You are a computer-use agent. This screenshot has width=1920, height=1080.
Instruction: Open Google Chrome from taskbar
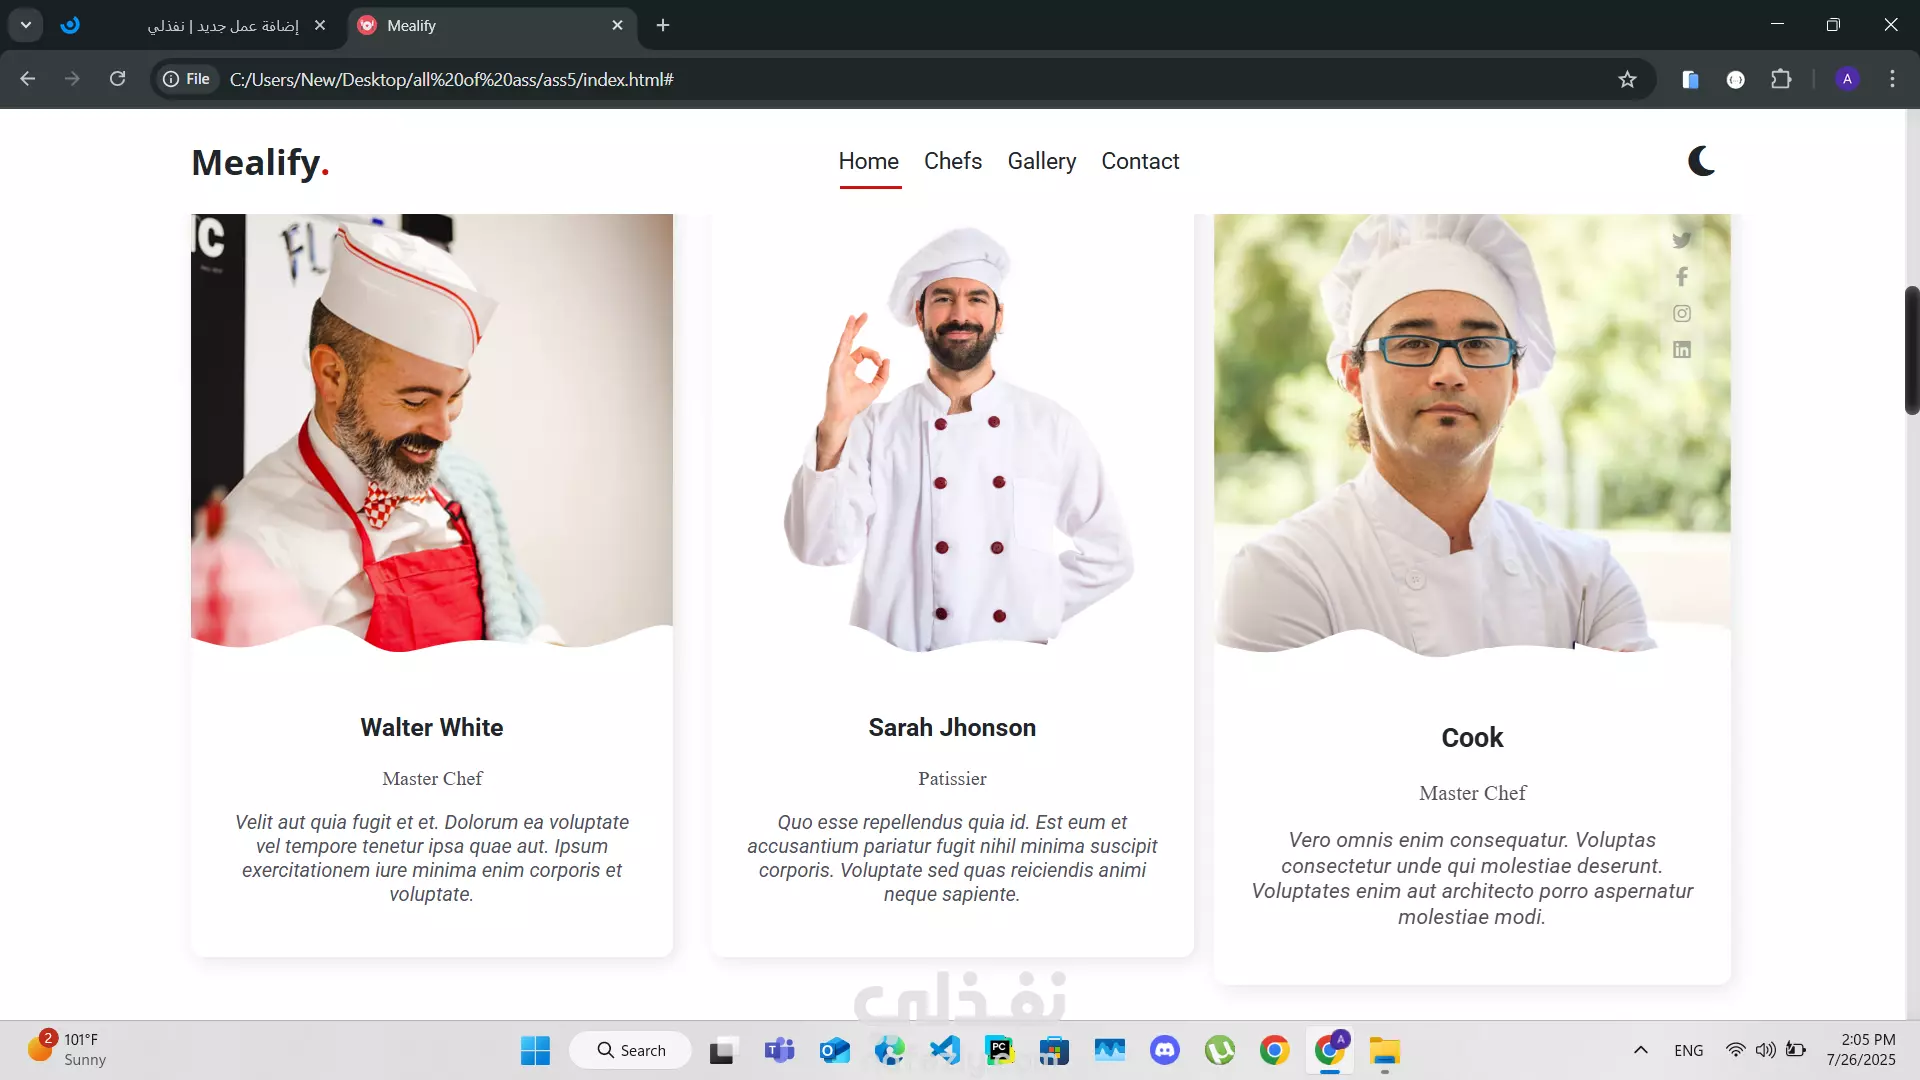coord(1274,1051)
